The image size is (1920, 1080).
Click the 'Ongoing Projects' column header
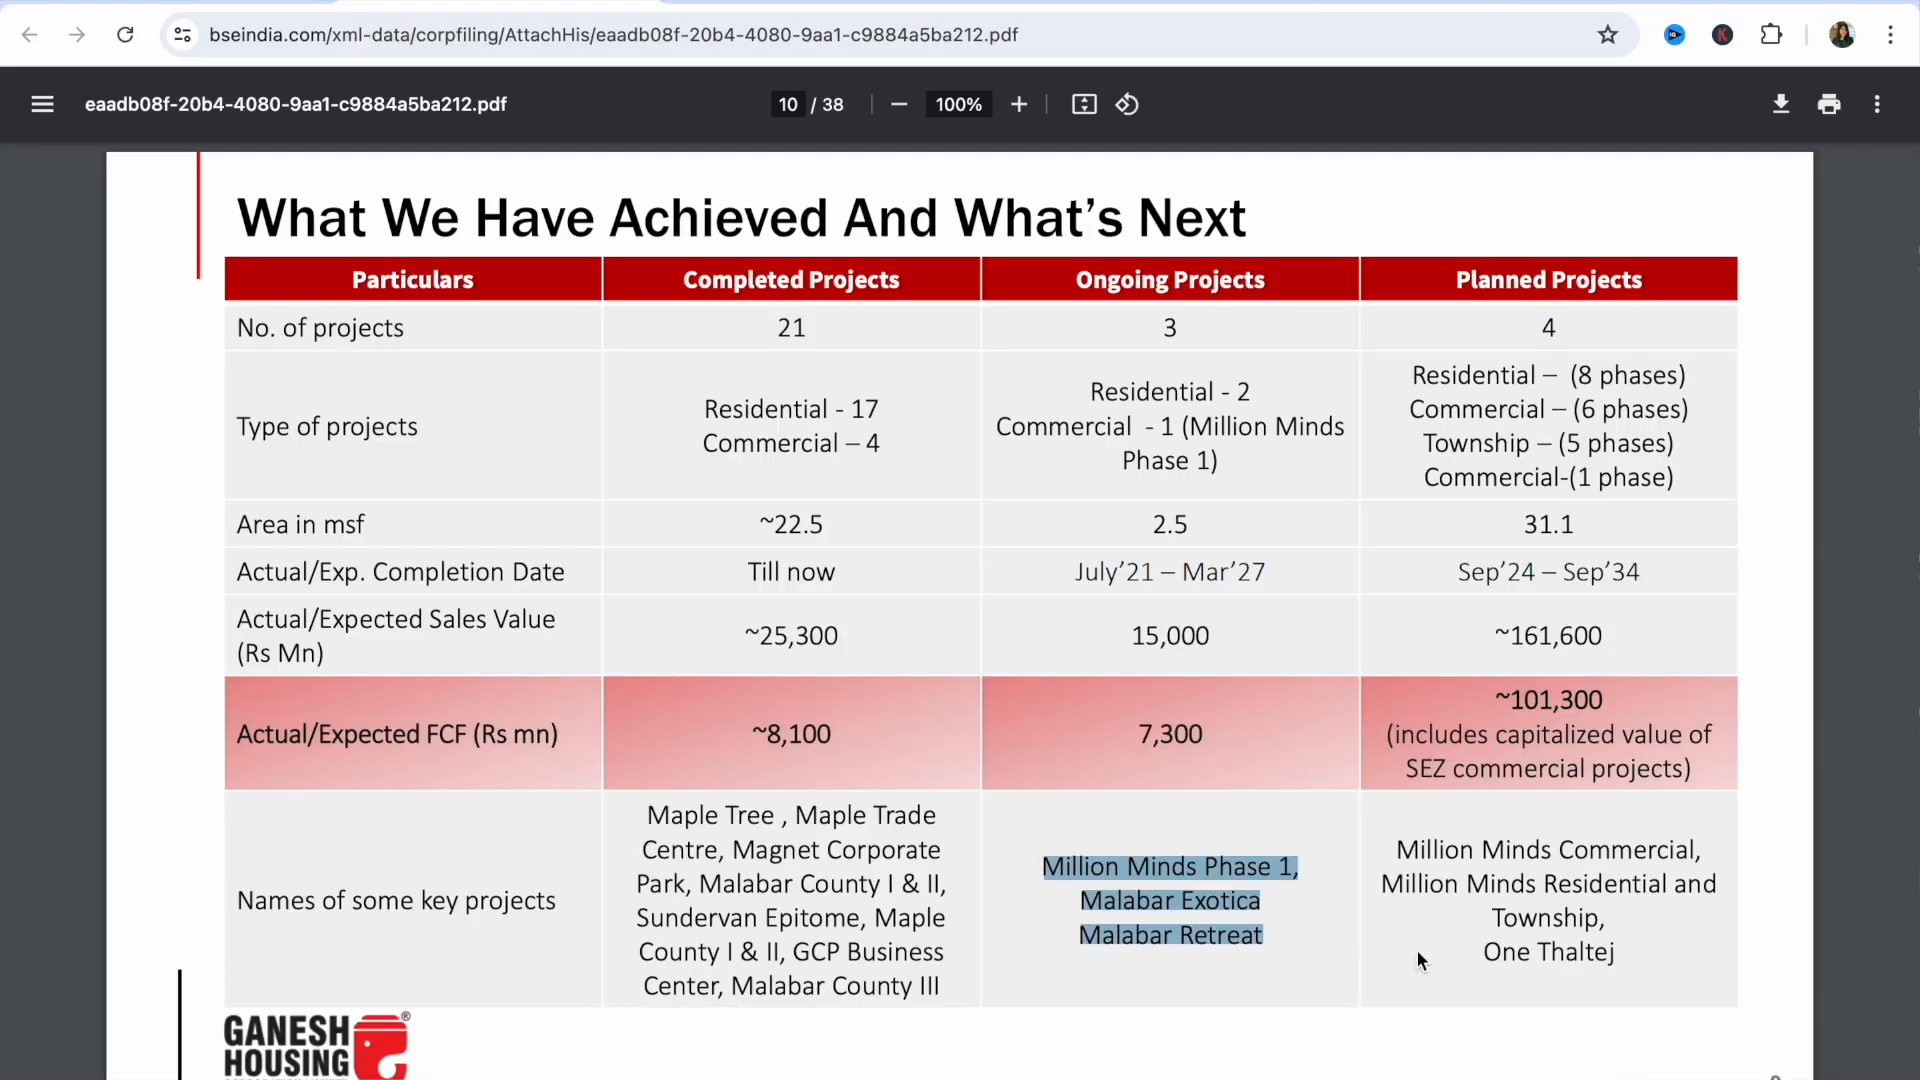[1170, 280]
